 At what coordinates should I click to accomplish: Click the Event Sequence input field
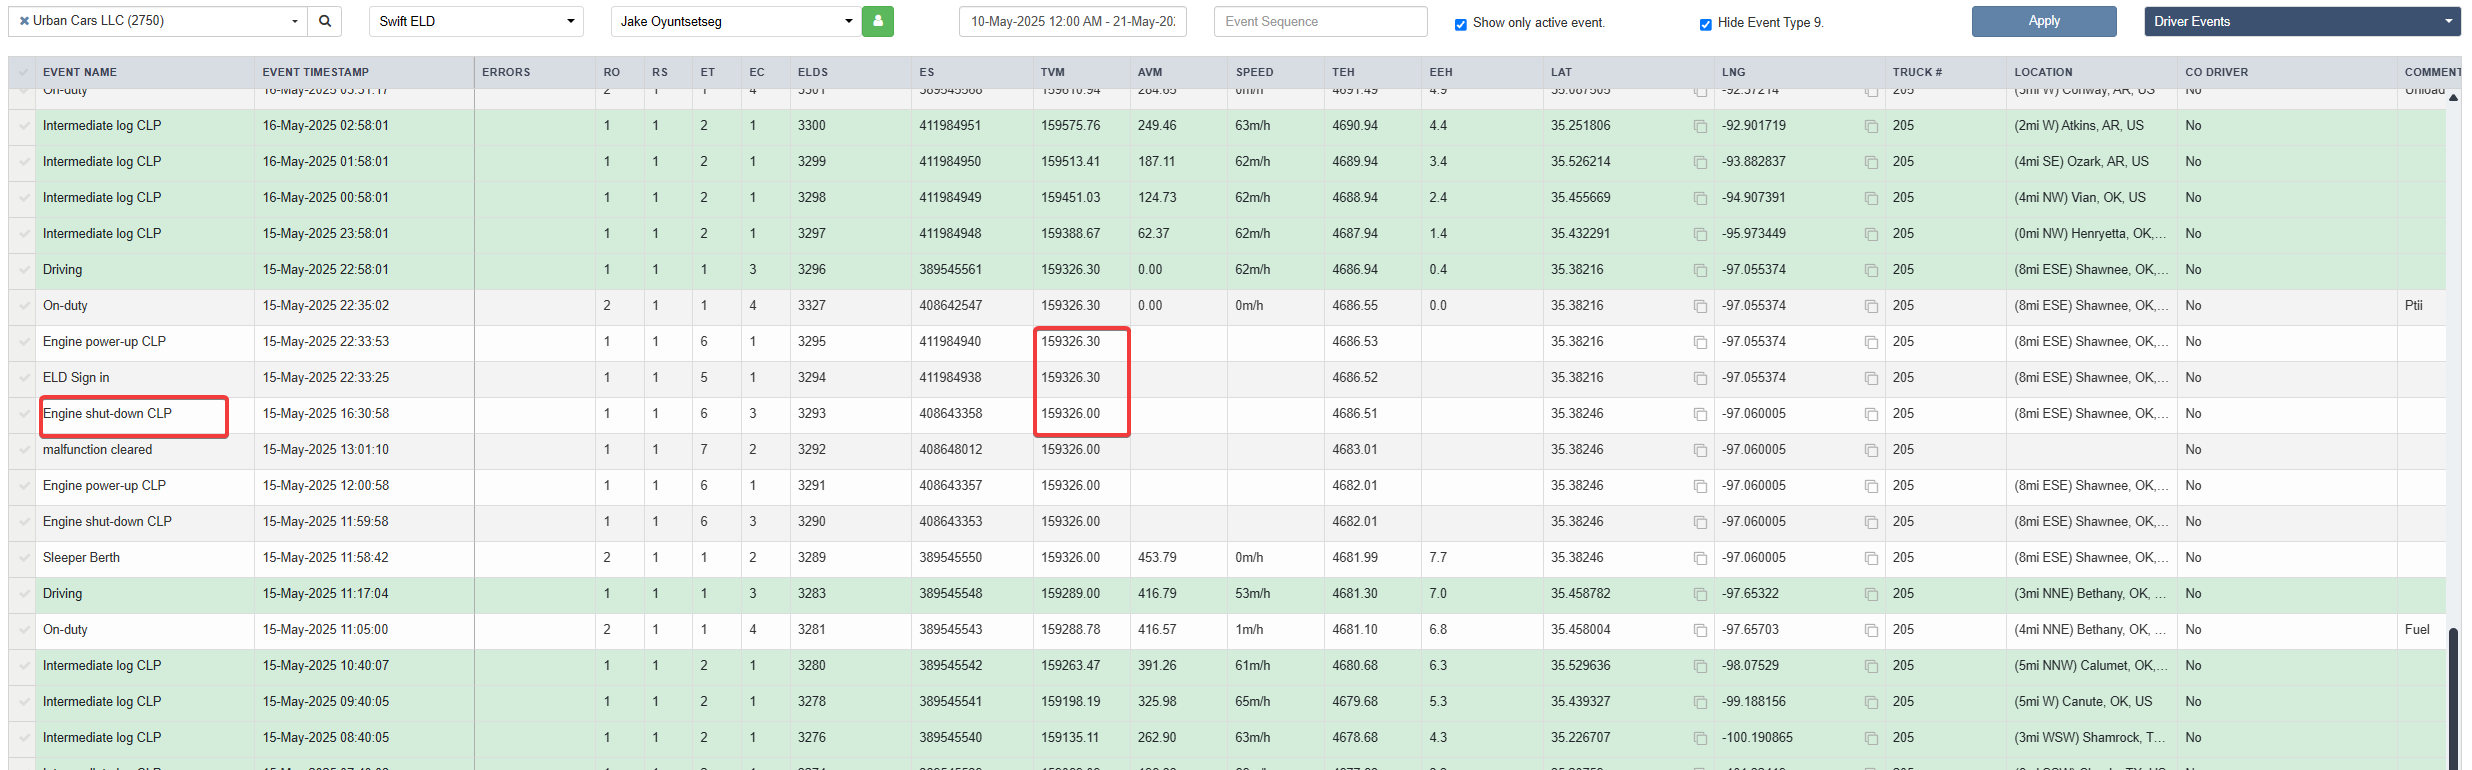tap(1320, 21)
